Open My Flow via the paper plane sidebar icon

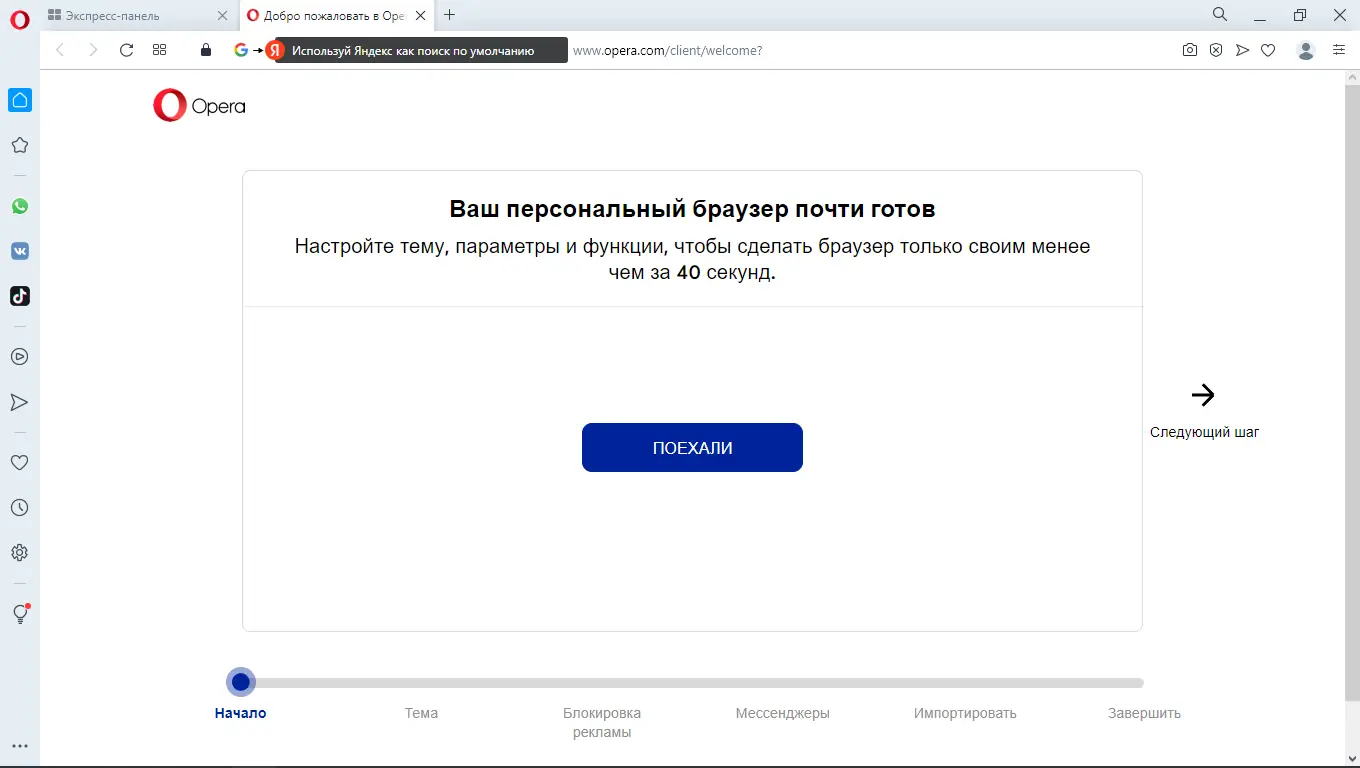click(20, 402)
